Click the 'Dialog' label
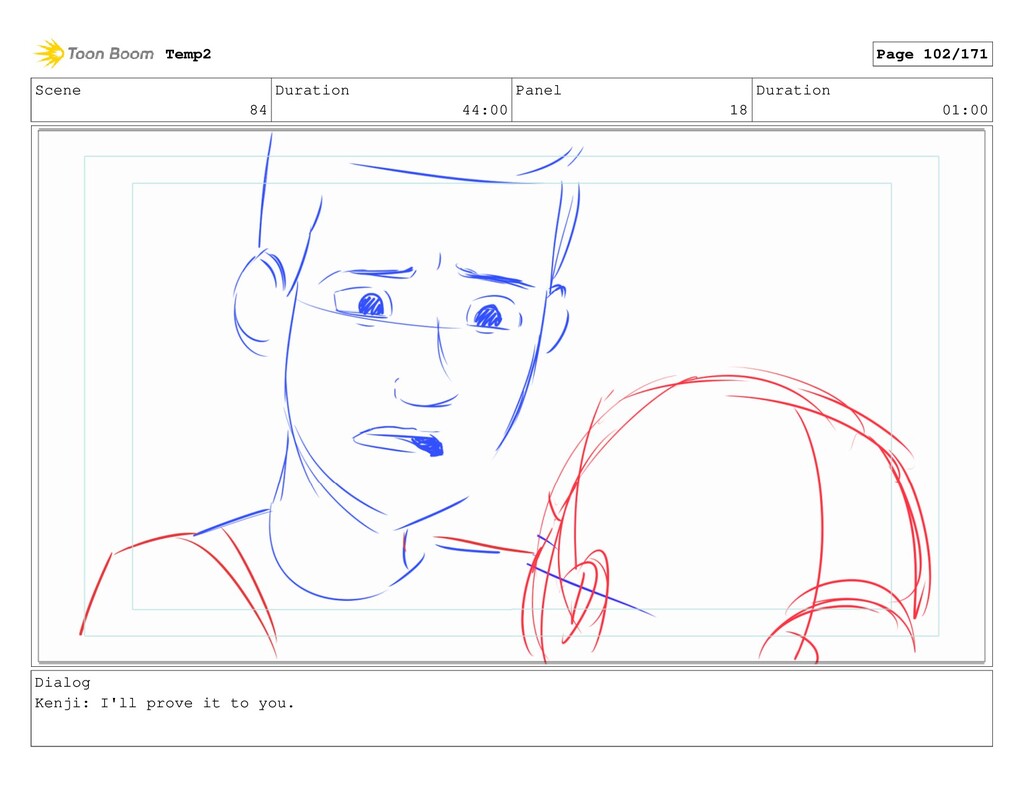The width and height of the screenshot is (1024, 793). [x=63, y=683]
